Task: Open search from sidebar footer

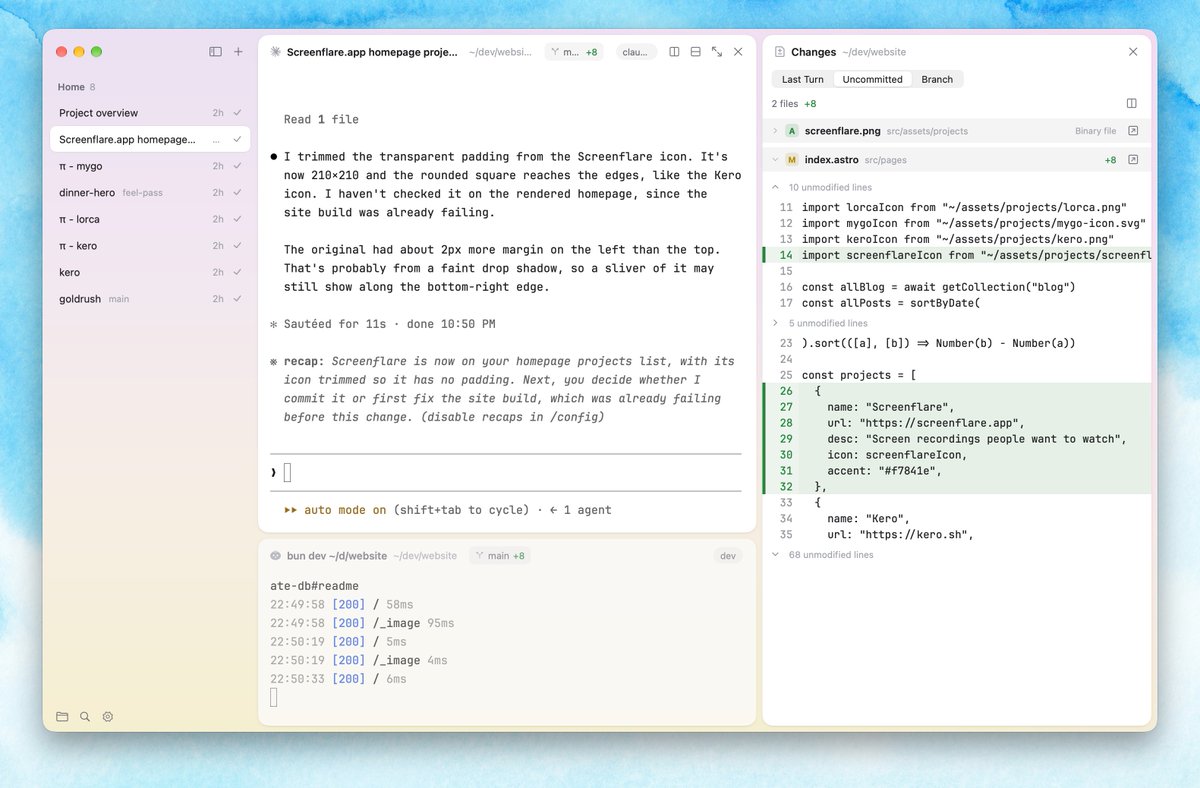Action: click(x=85, y=716)
